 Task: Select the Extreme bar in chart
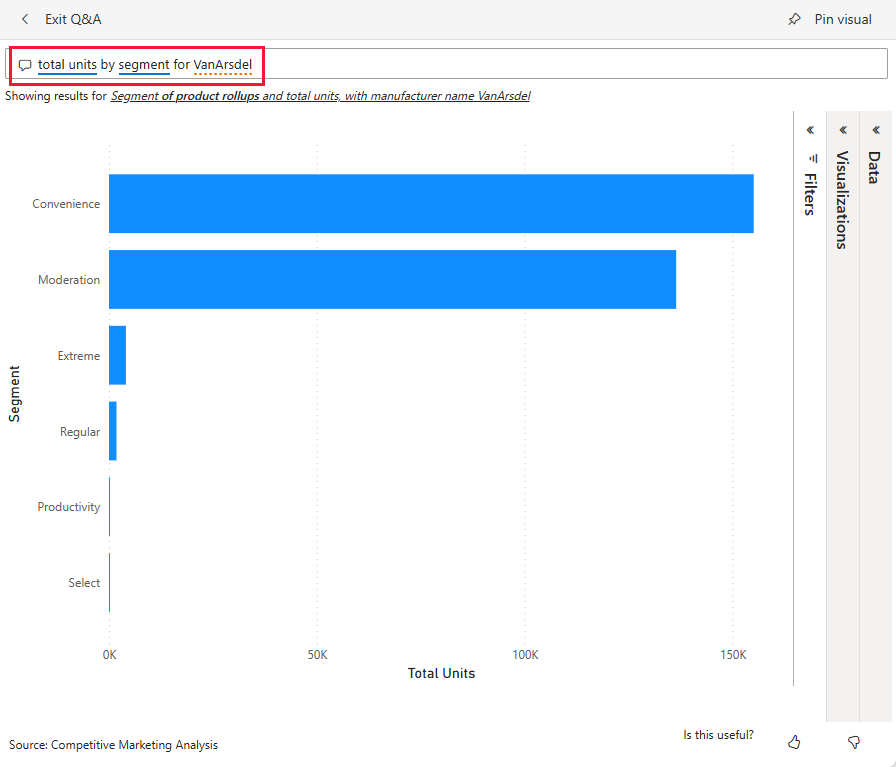tap(118, 355)
